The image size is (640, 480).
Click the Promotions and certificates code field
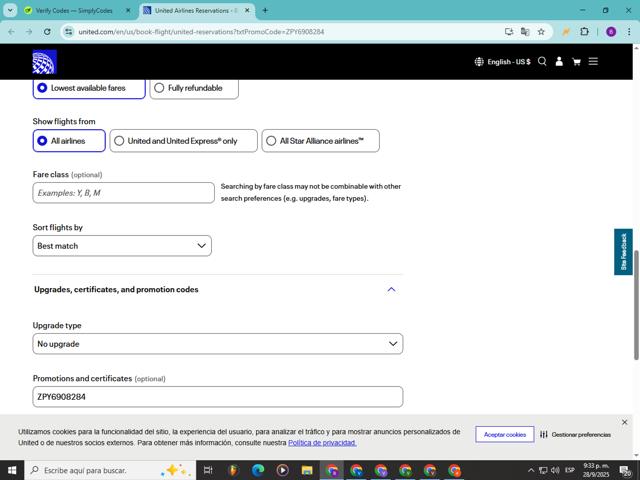218,397
